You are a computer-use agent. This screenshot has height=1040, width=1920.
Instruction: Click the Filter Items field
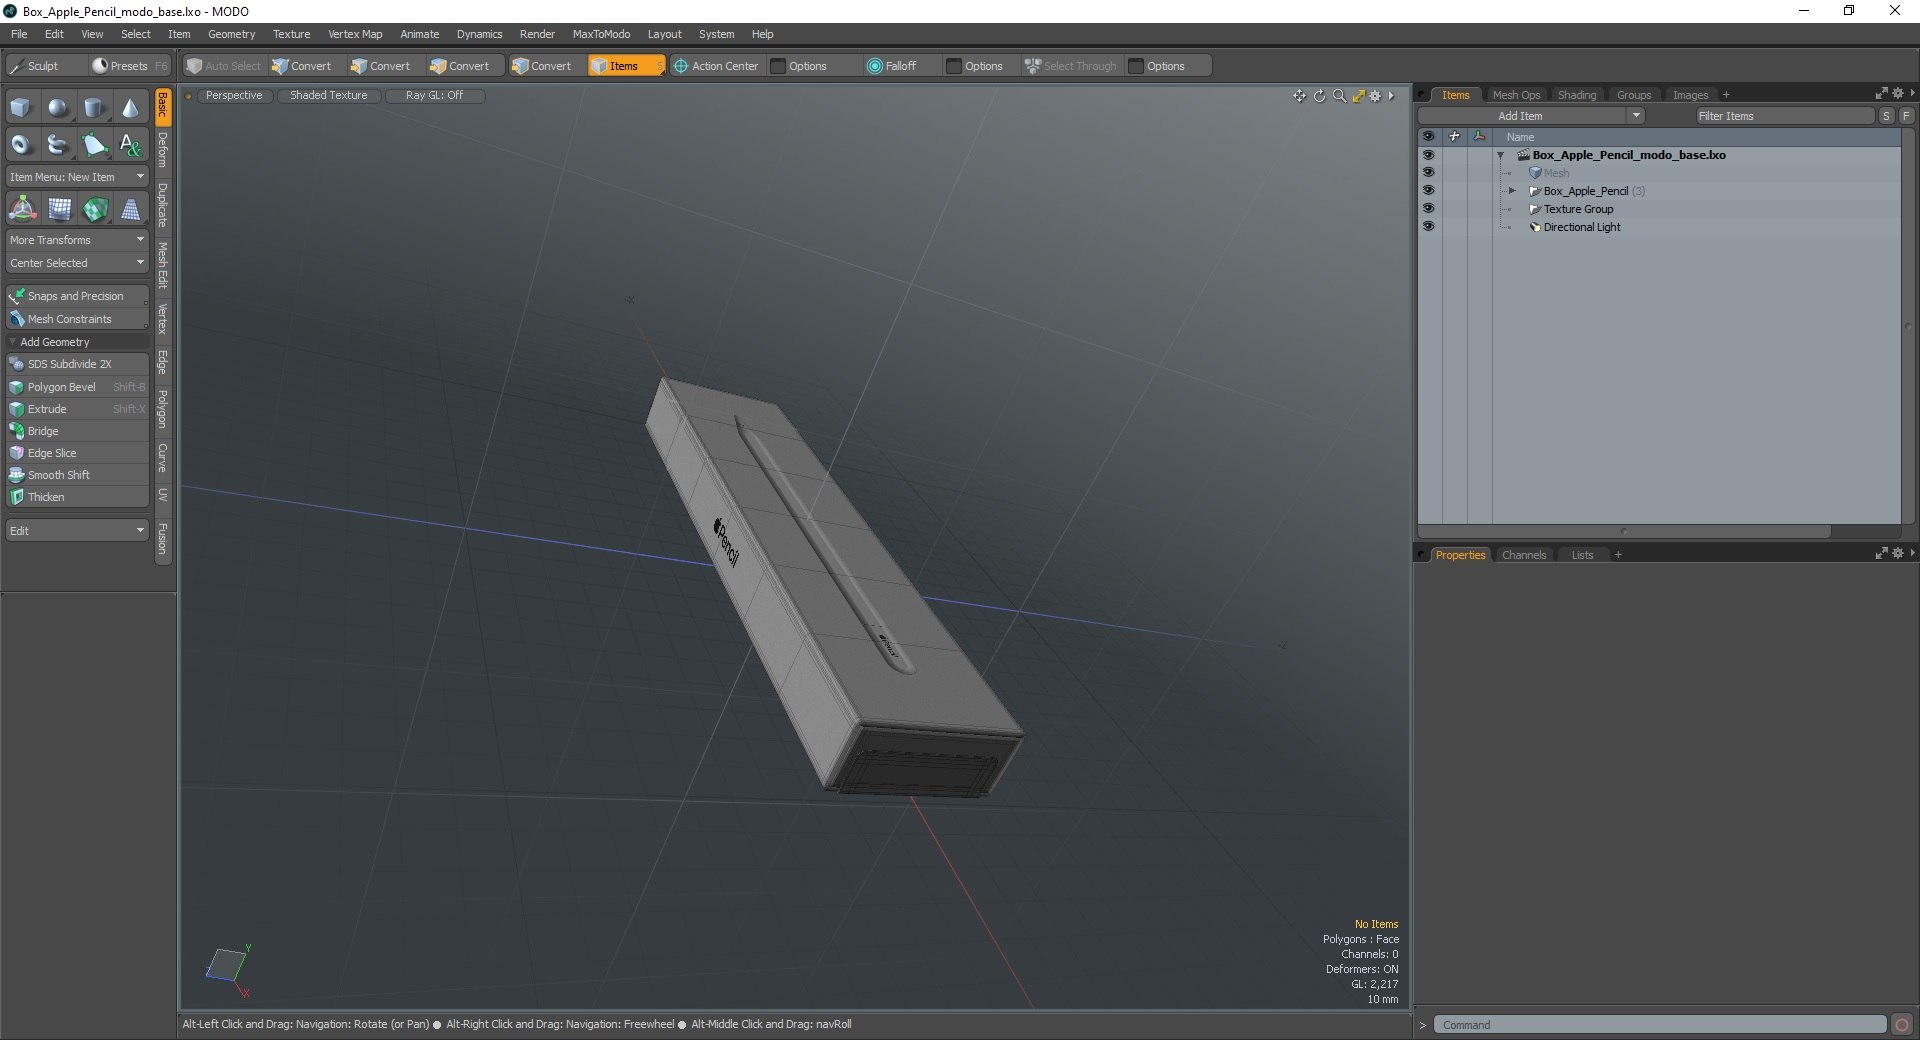click(1784, 116)
